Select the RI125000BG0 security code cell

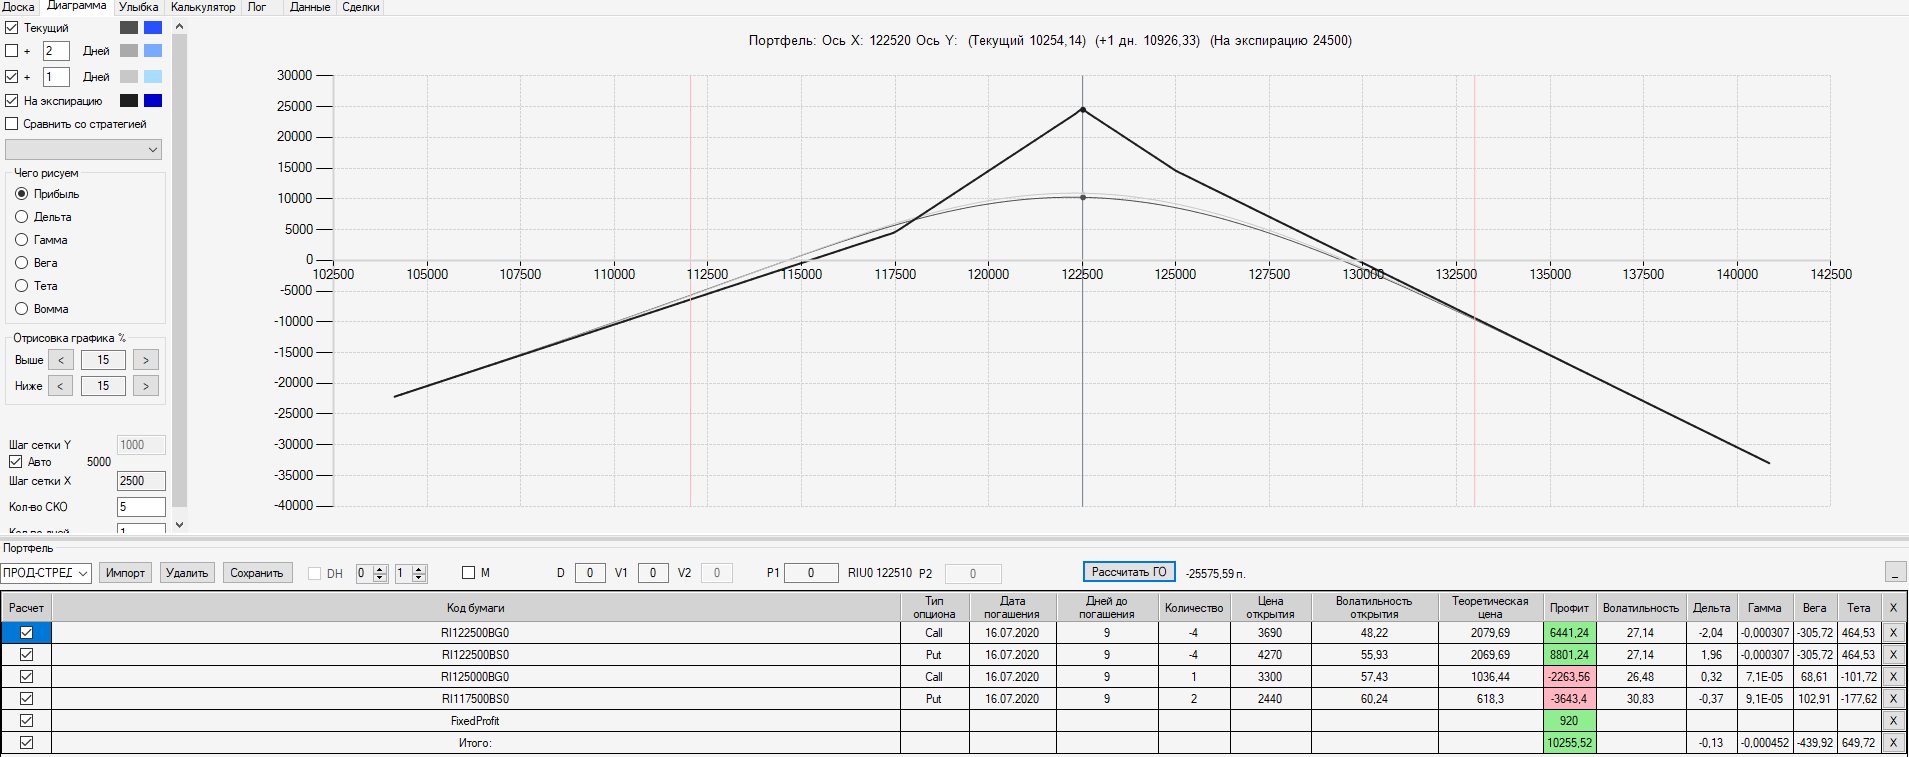point(475,677)
